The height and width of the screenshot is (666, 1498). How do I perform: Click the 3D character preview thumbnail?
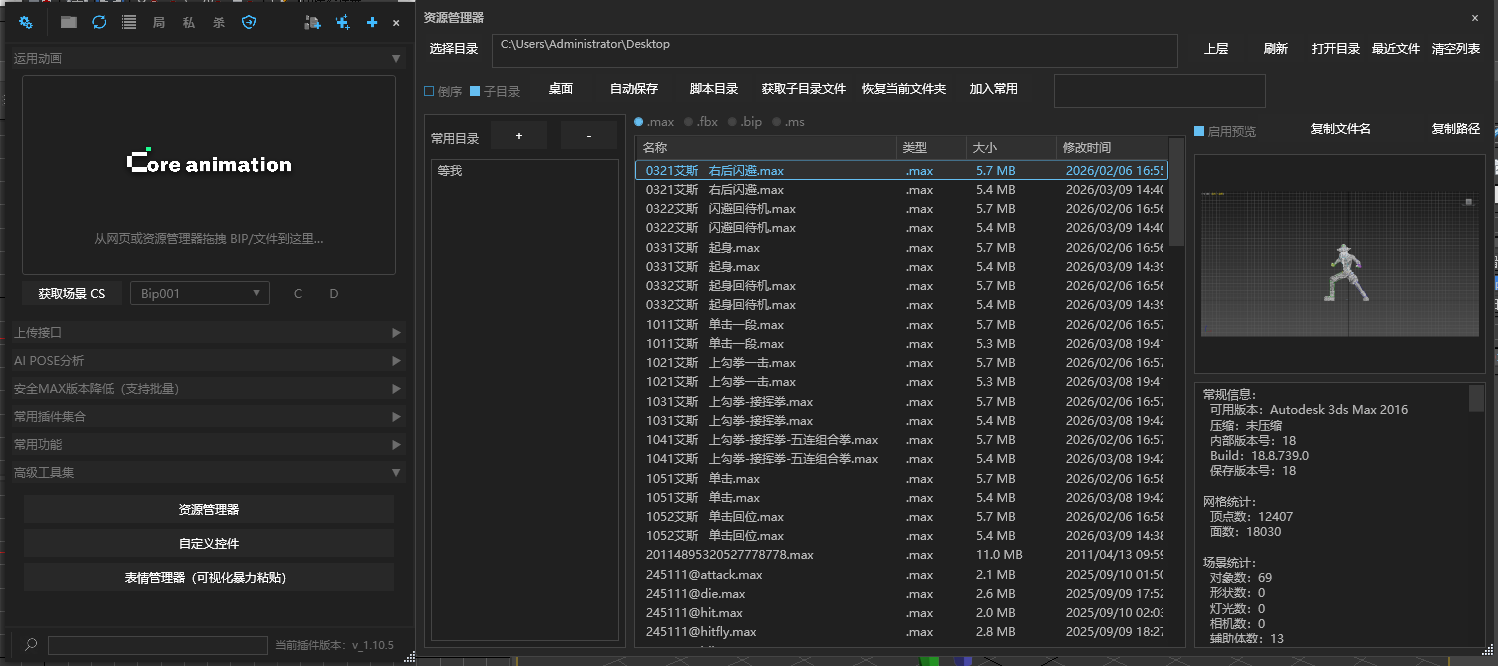(x=1340, y=264)
